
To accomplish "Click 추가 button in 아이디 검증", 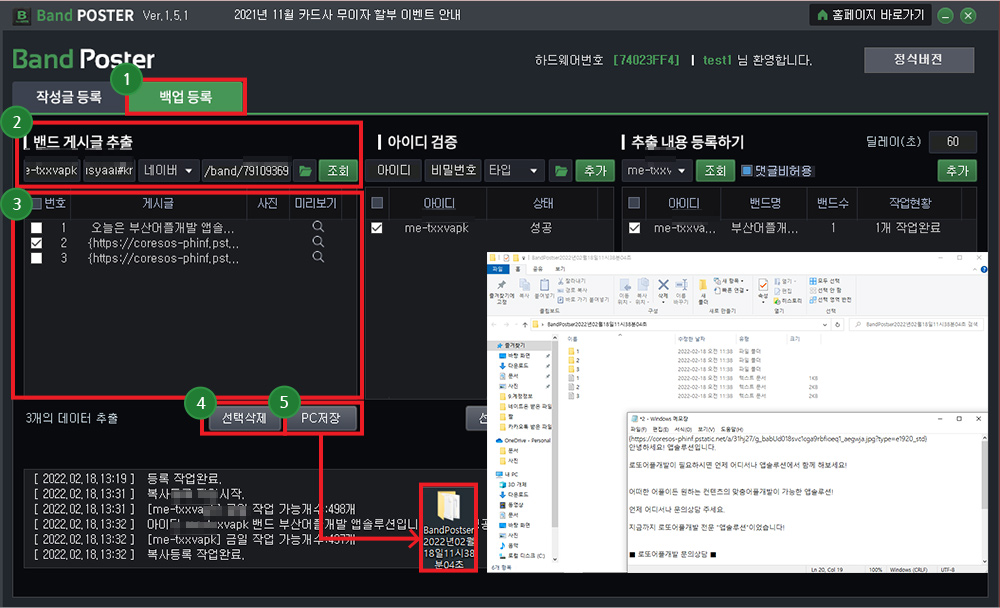I will coord(595,171).
